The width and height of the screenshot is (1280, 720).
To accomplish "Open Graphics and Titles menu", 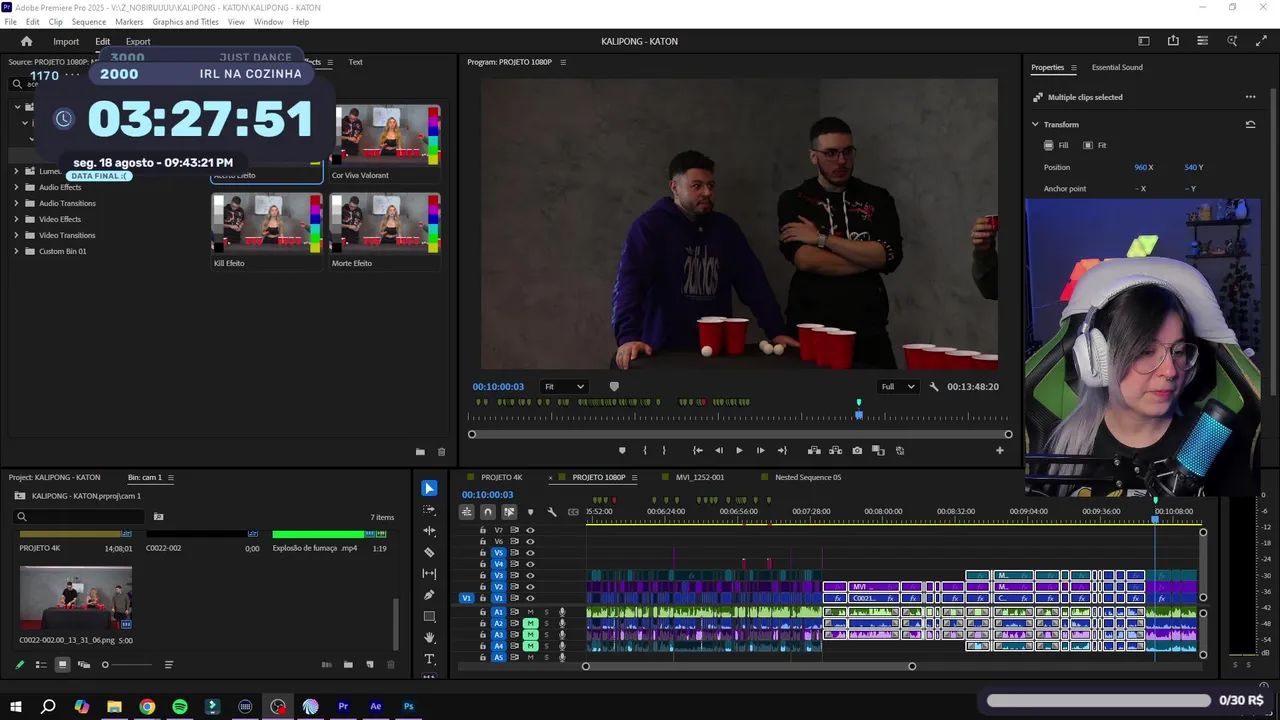I will [x=185, y=21].
